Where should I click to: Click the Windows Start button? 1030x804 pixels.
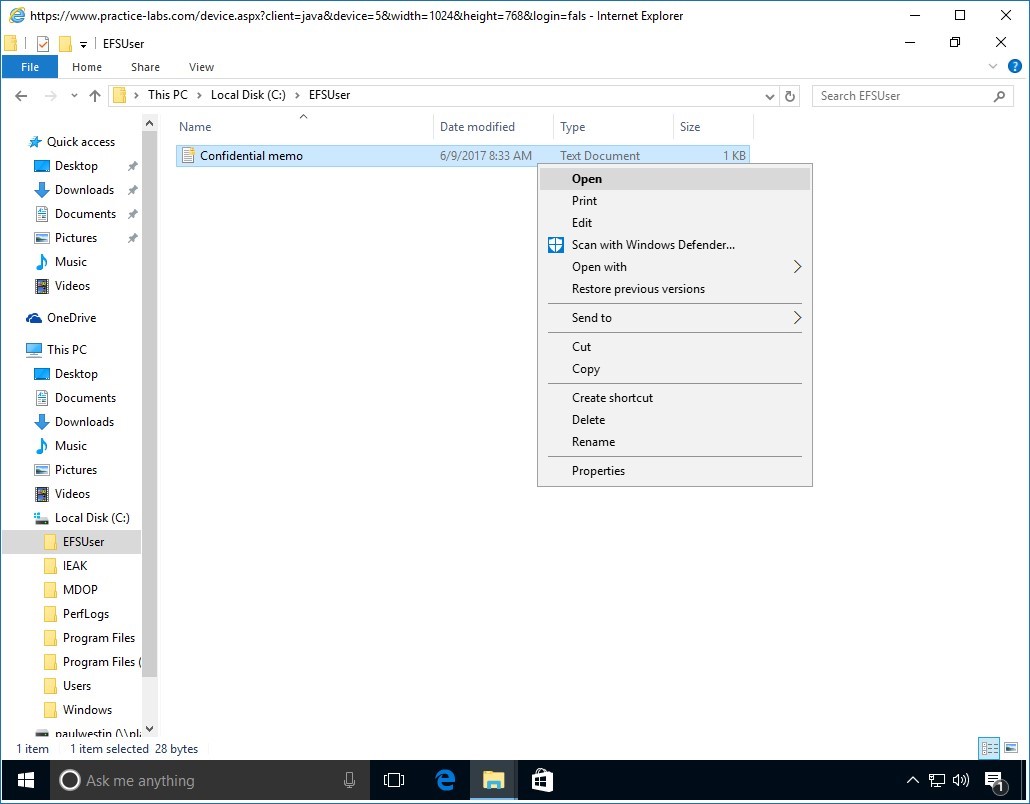pos(25,780)
